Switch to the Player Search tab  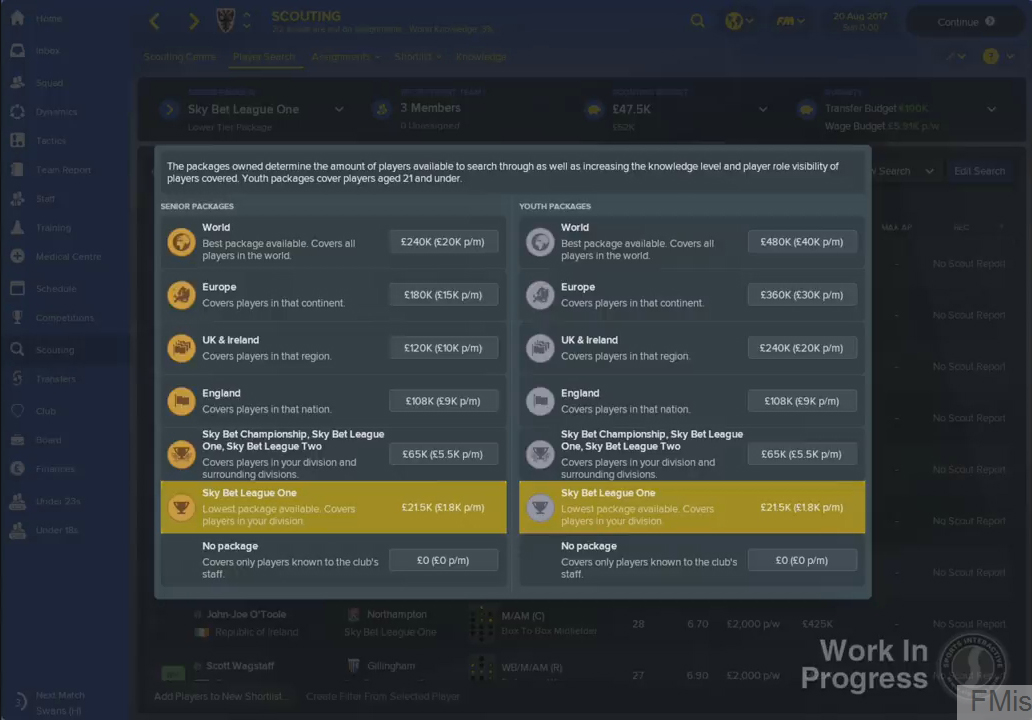pos(264,57)
